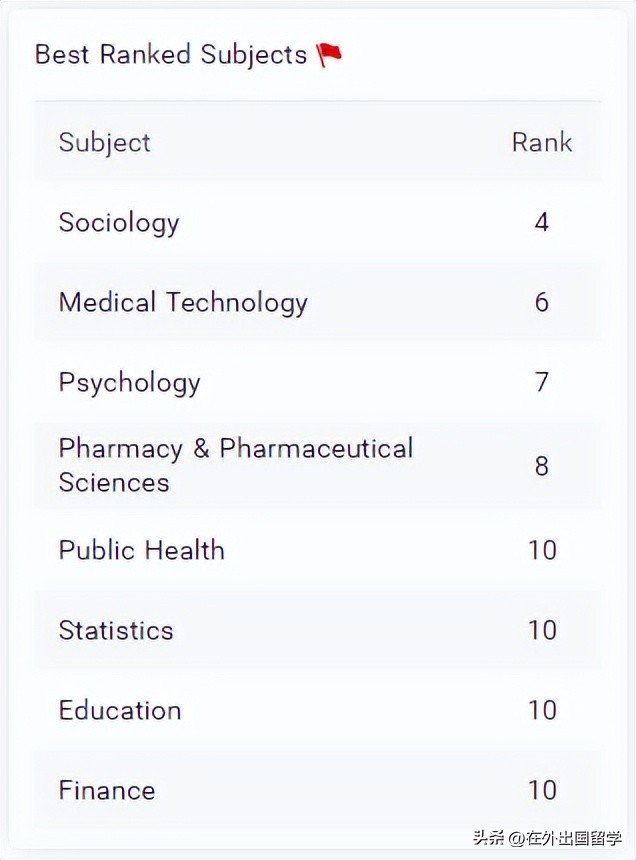636x860 pixels.
Task: Click rank 10 for Statistics
Action: point(541,630)
